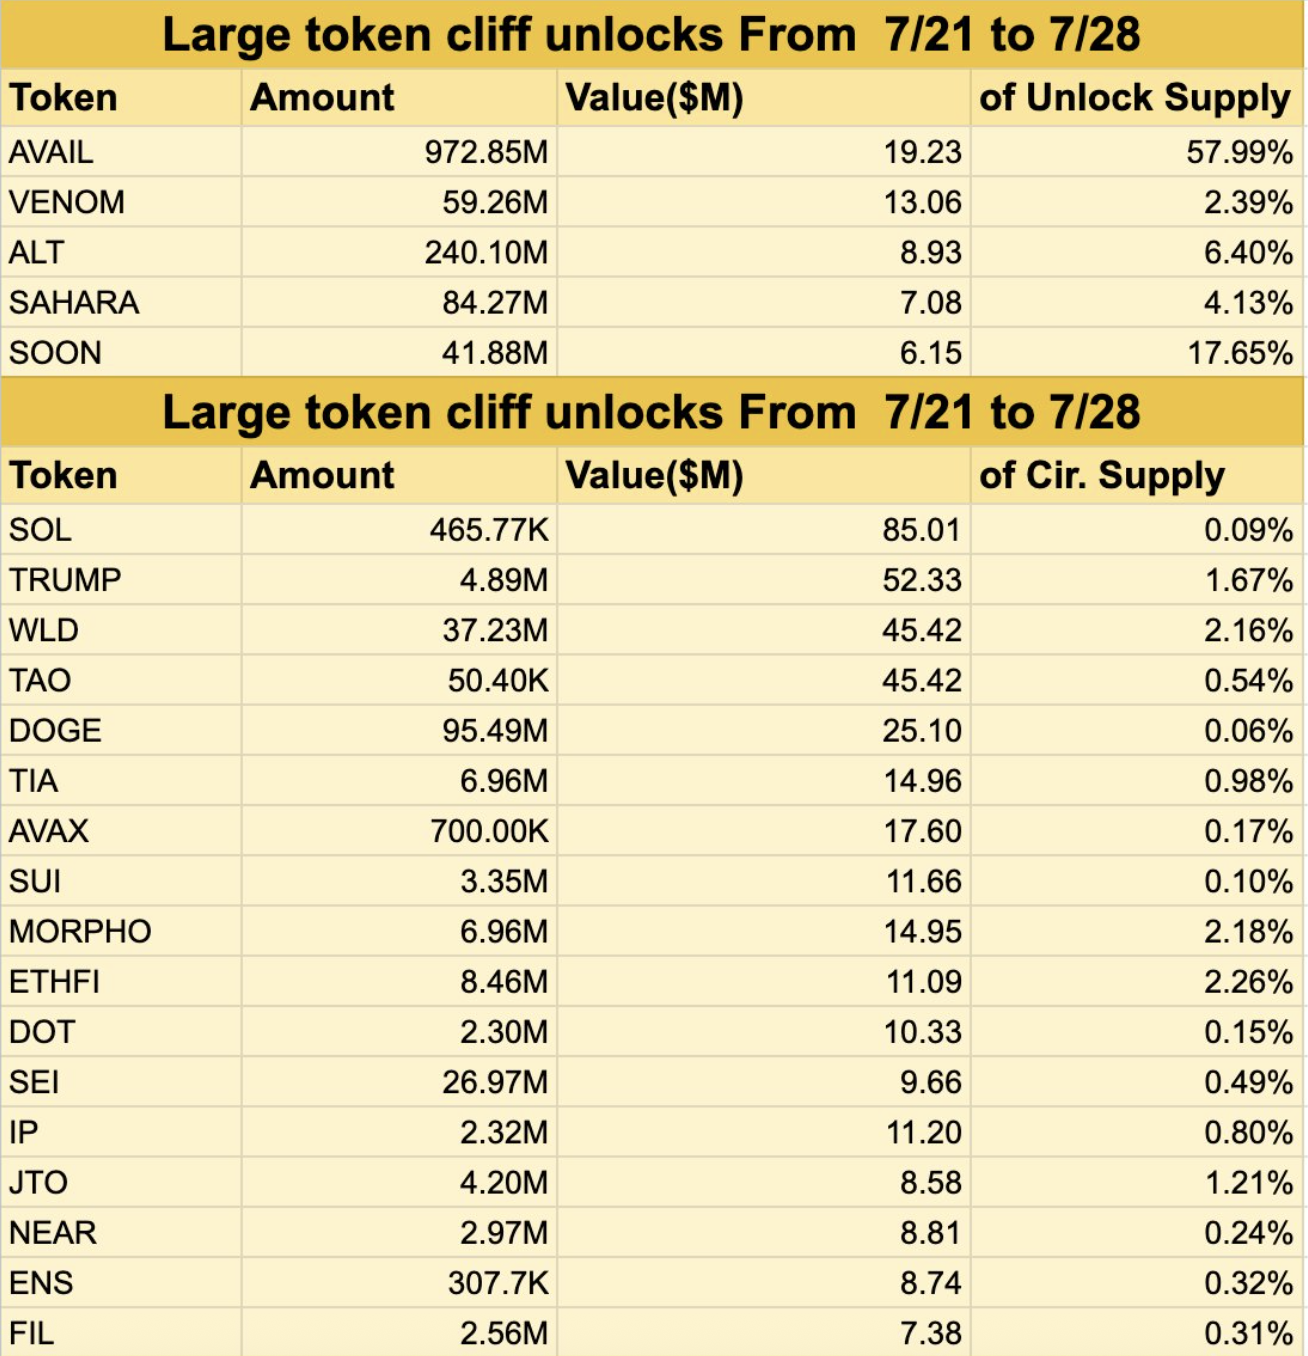Image resolution: width=1308 pixels, height=1356 pixels.
Task: Click the "of Cir. Supply" column header
Action: pos(1102,476)
